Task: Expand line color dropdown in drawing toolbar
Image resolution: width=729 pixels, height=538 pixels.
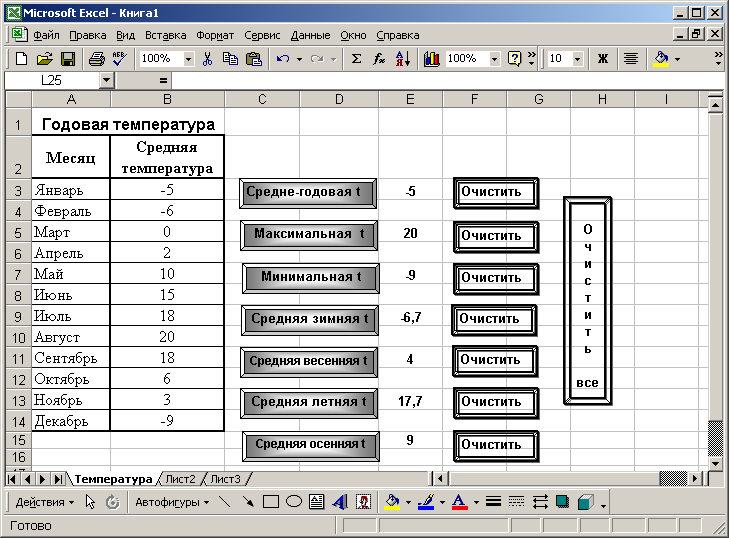Action: (x=442, y=502)
